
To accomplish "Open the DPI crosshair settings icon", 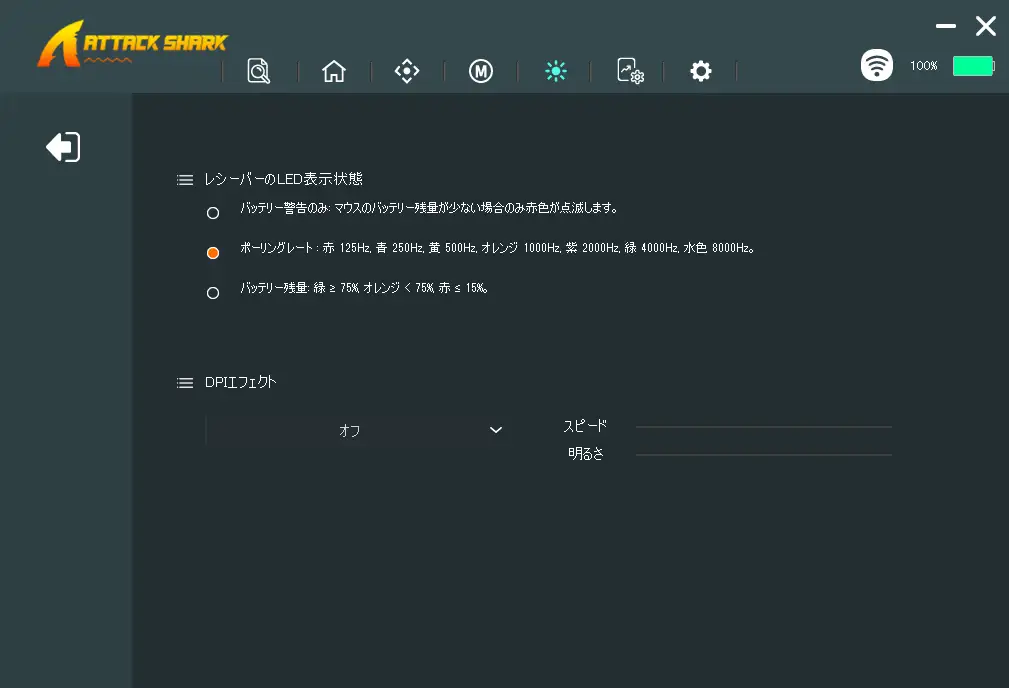I will (x=407, y=71).
